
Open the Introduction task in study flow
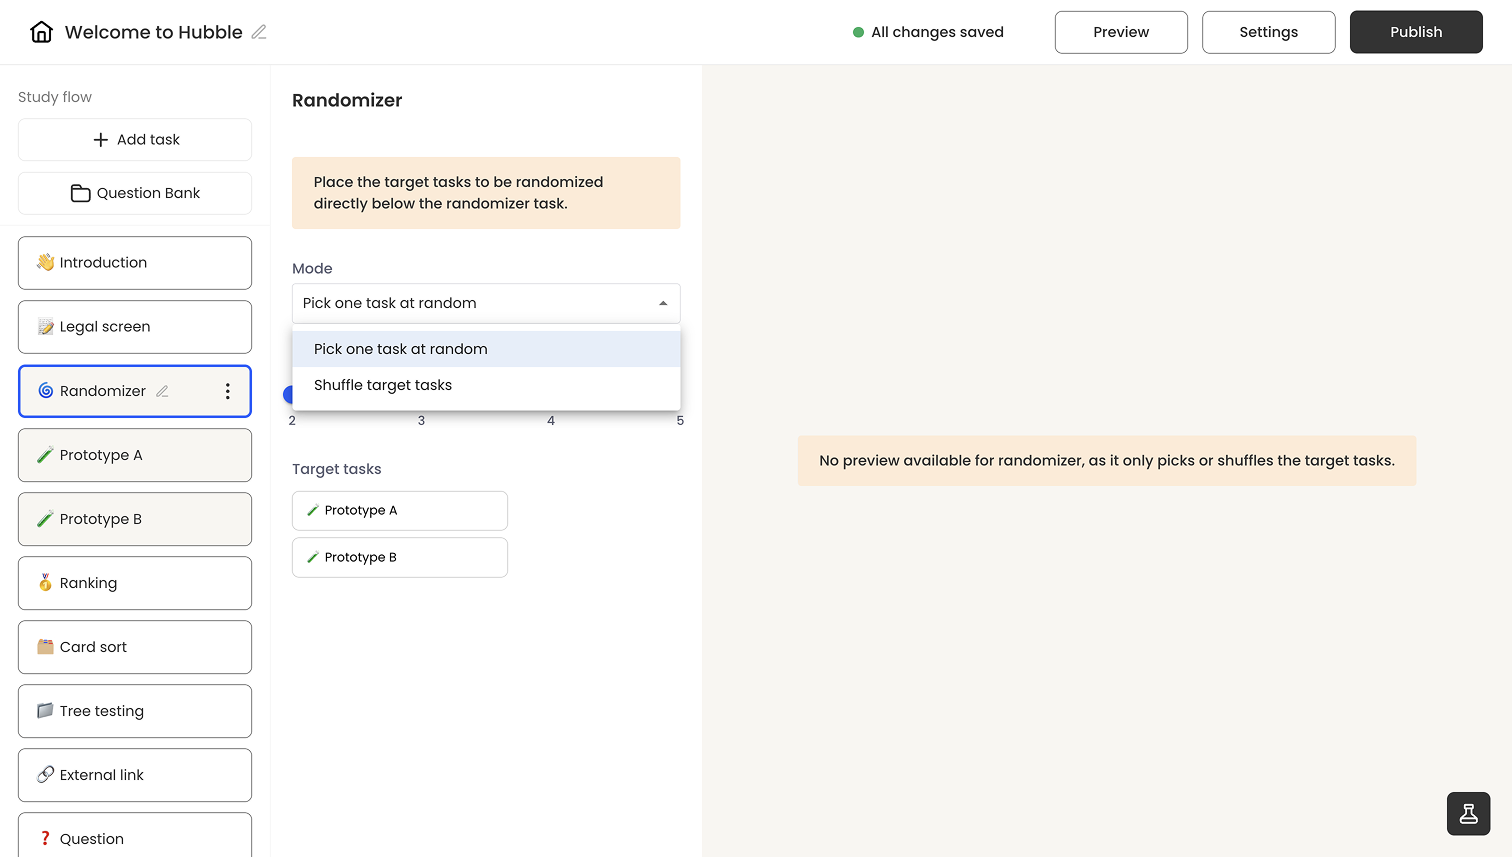(x=135, y=263)
